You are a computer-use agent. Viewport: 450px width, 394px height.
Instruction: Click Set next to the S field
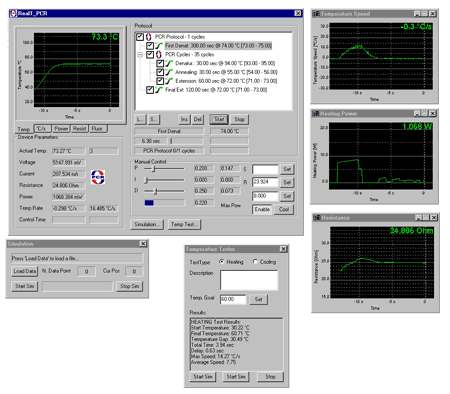[x=287, y=169]
